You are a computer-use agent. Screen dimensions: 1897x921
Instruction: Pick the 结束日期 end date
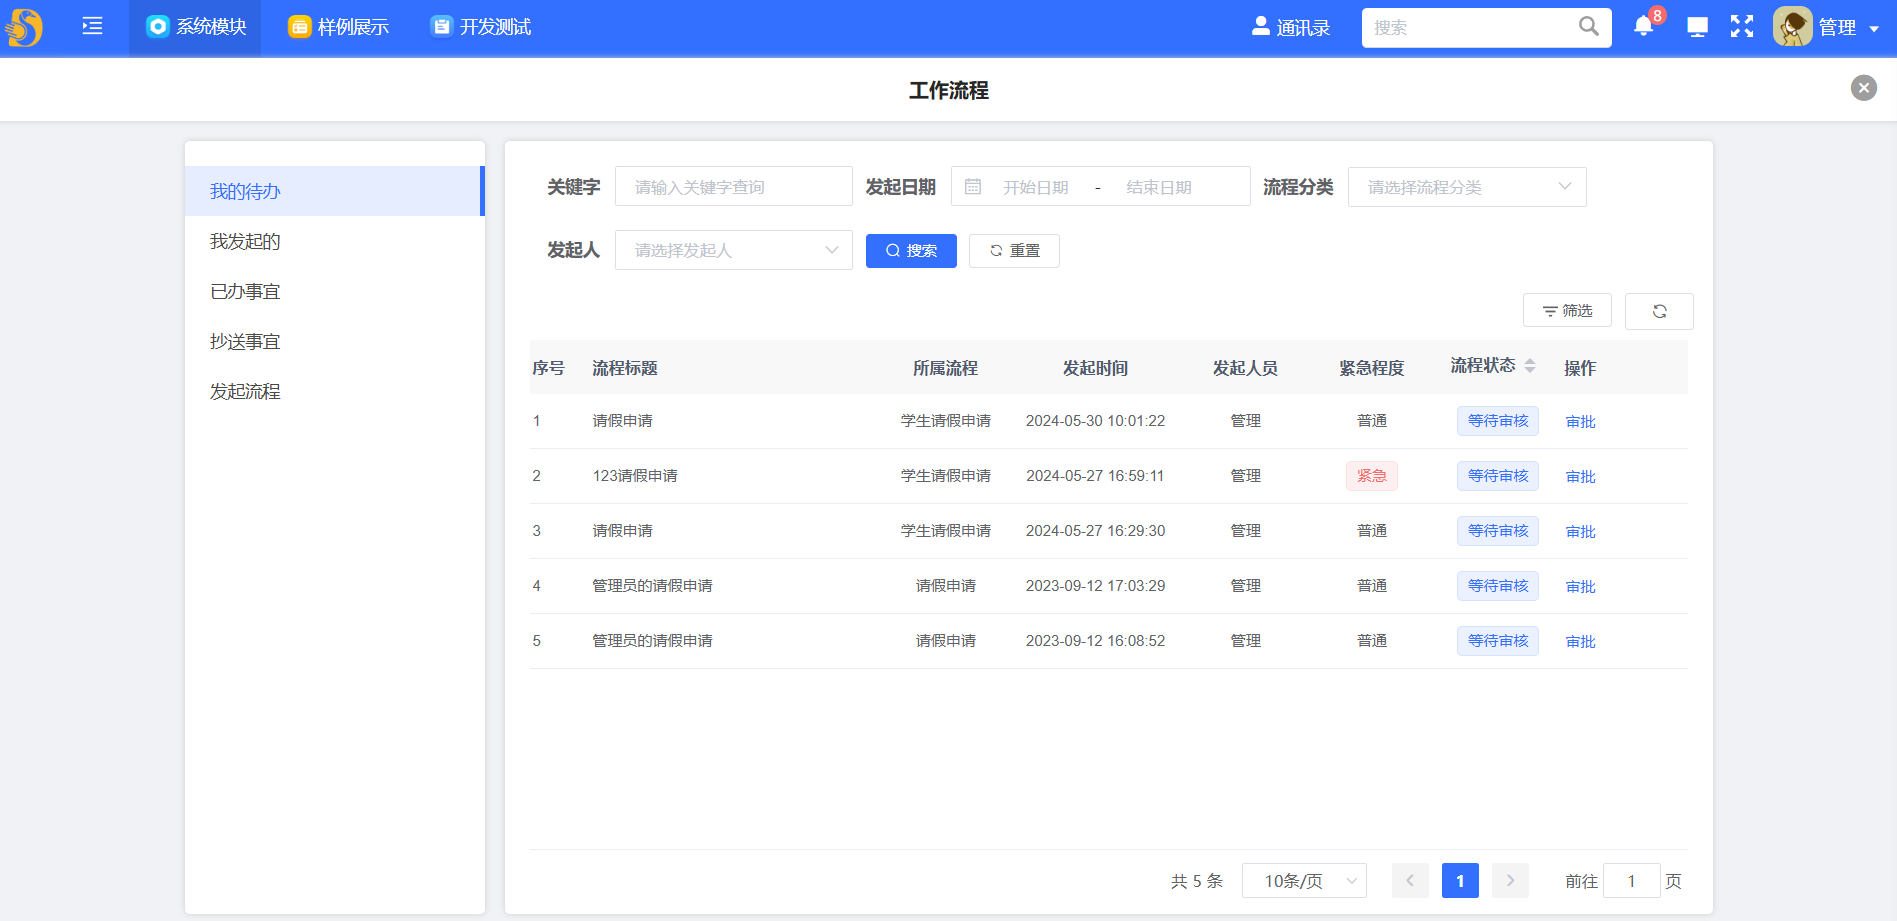(1159, 187)
